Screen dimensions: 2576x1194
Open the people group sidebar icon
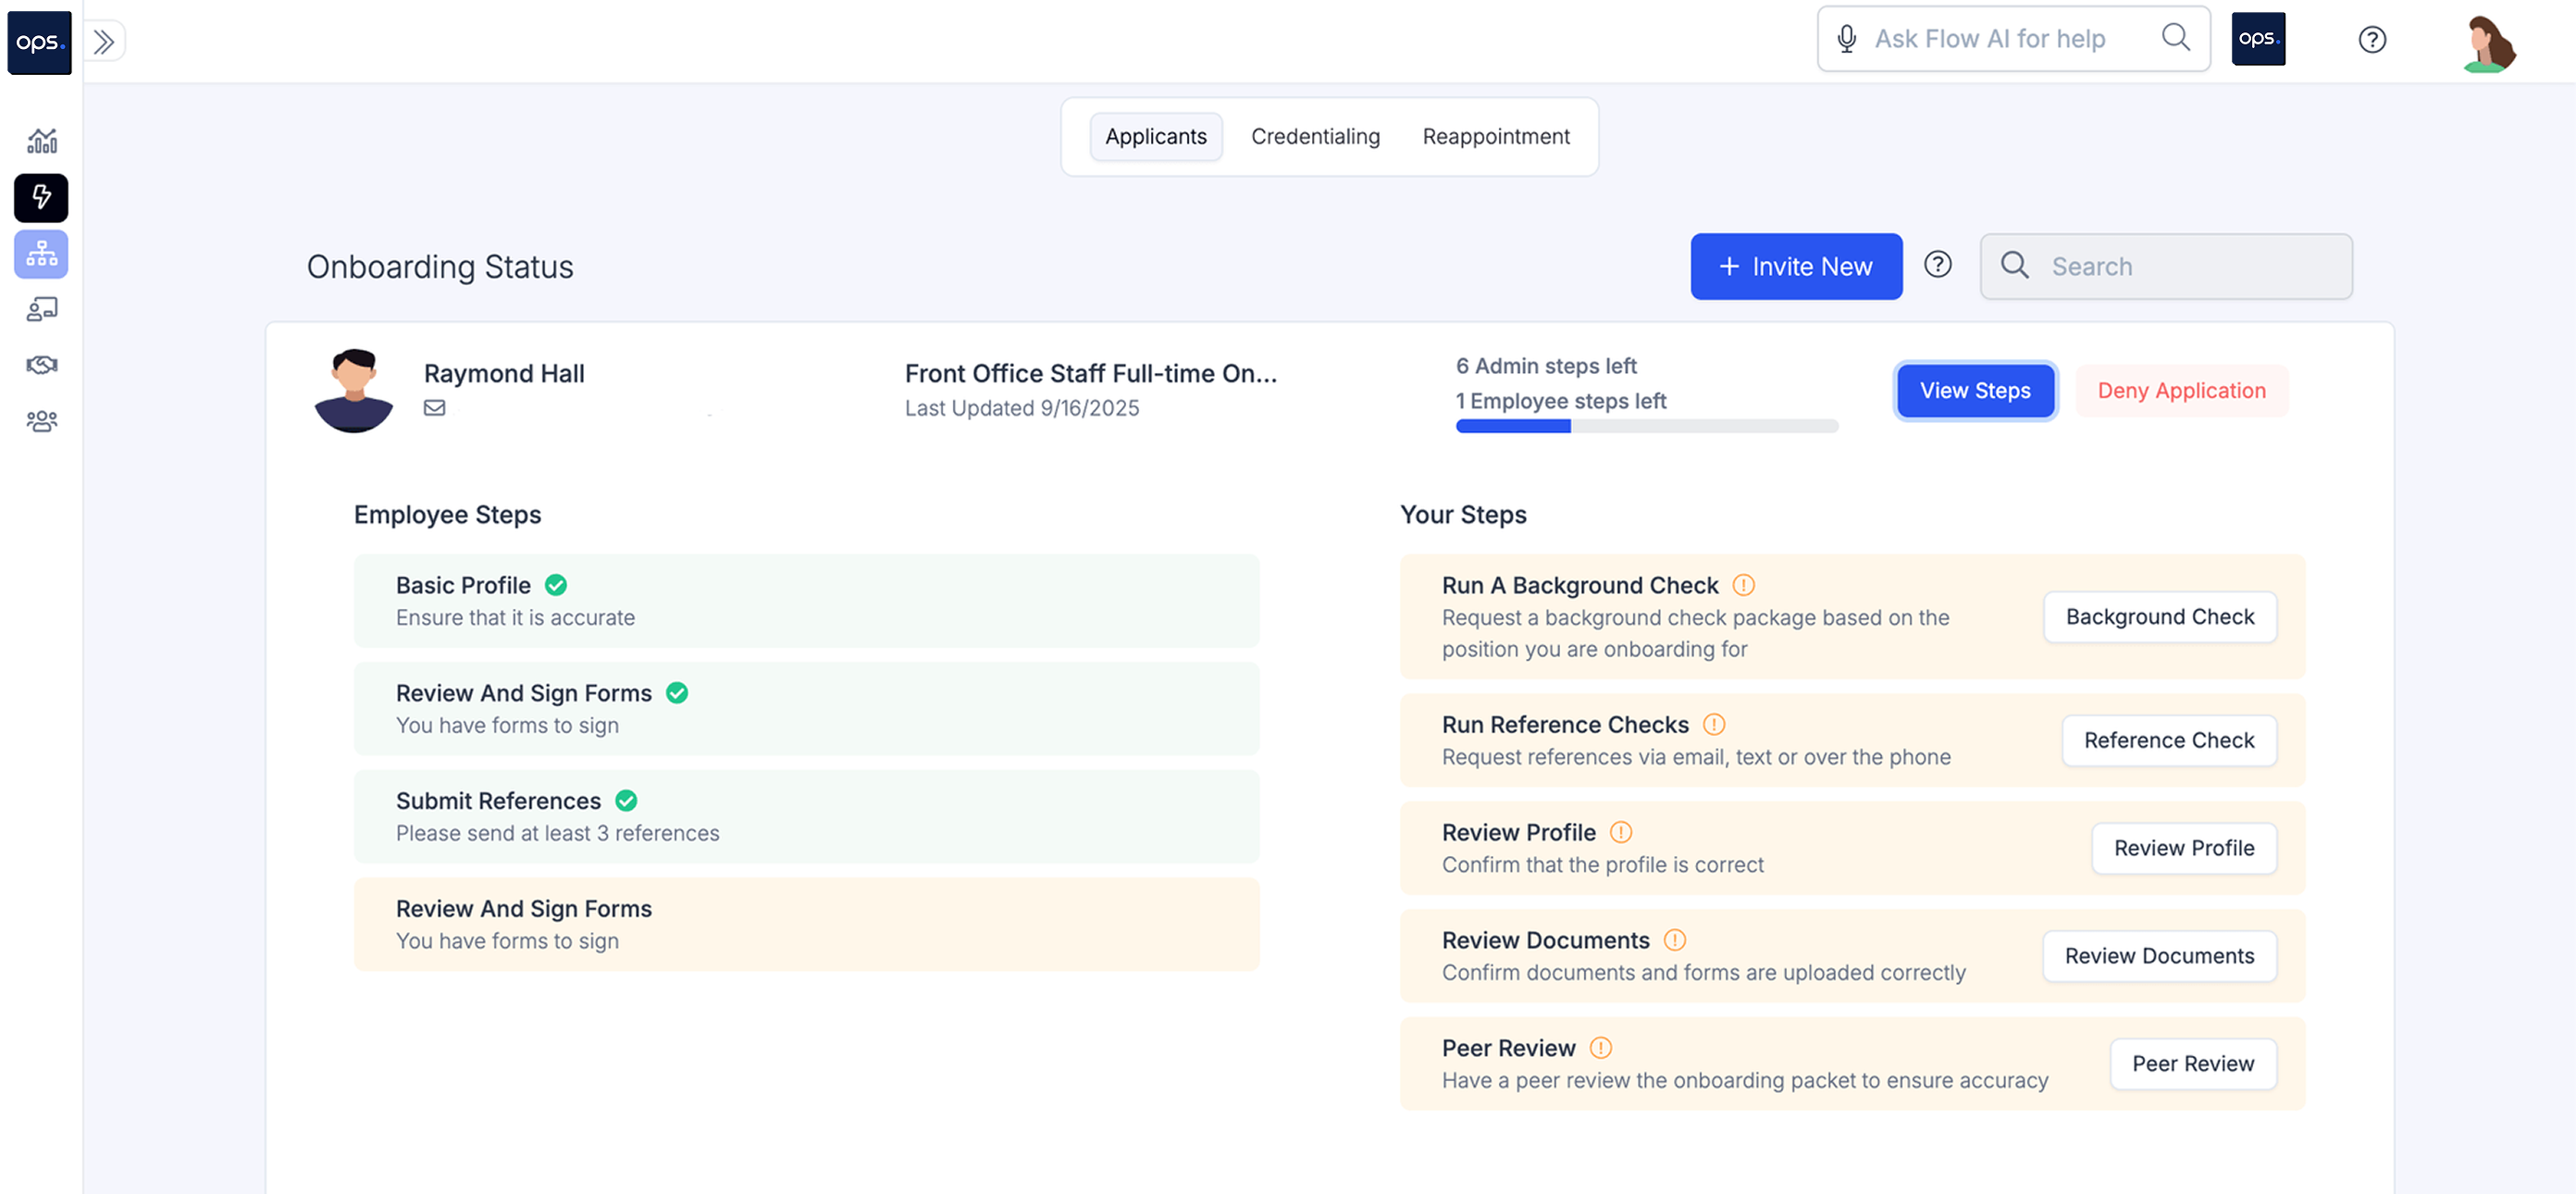pos(41,421)
